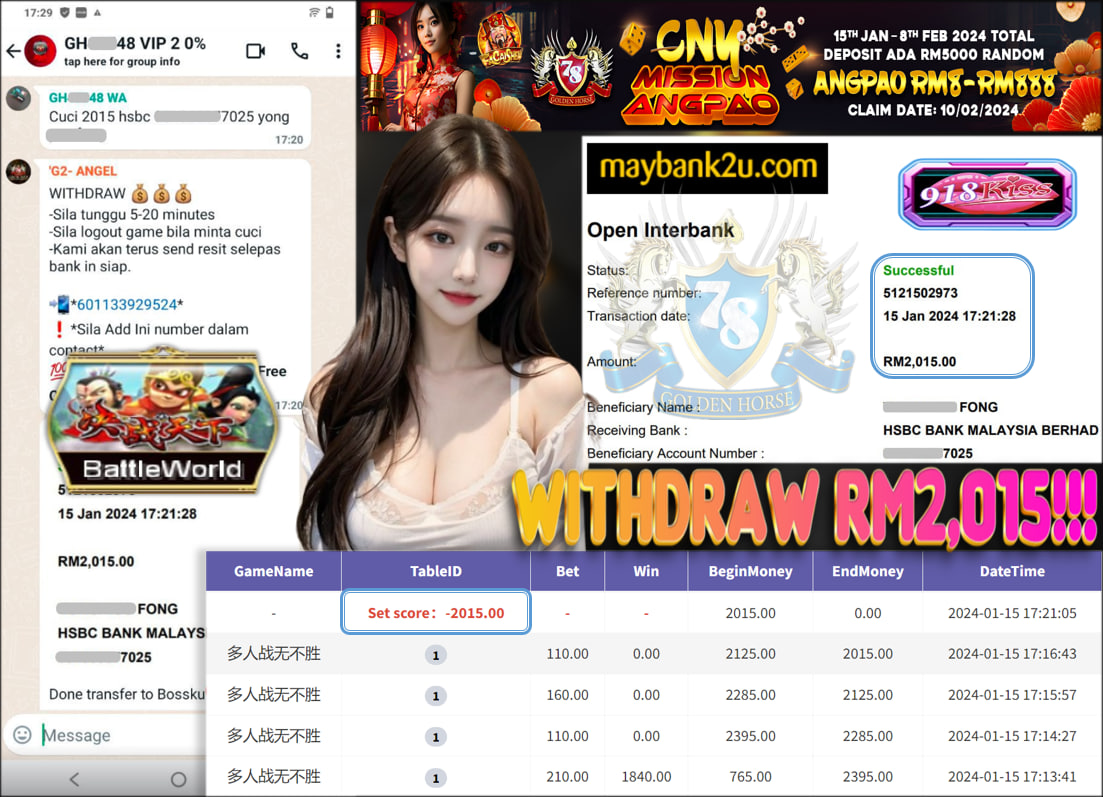Click the 78 Golden Horse crest in the banner
The width and height of the screenshot is (1103, 797).
(x=571, y=70)
